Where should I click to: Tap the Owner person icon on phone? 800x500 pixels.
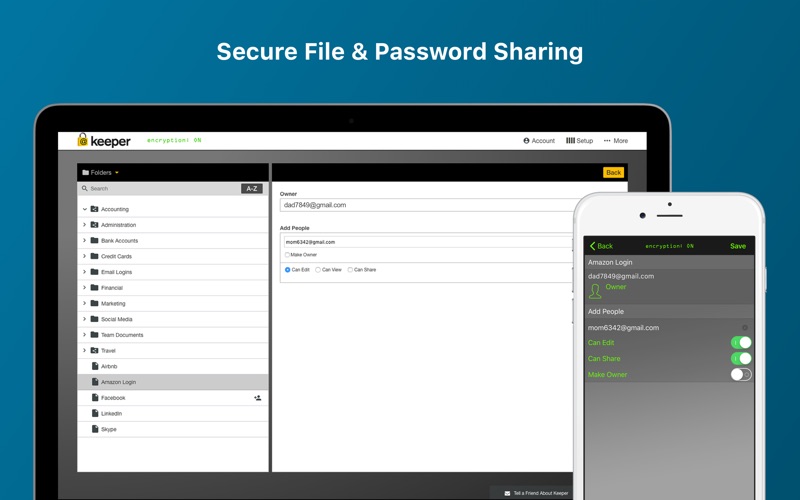(595, 291)
